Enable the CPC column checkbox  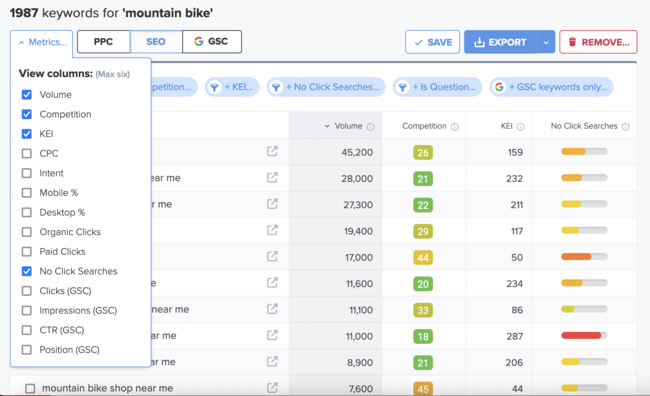pyautogui.click(x=27, y=153)
